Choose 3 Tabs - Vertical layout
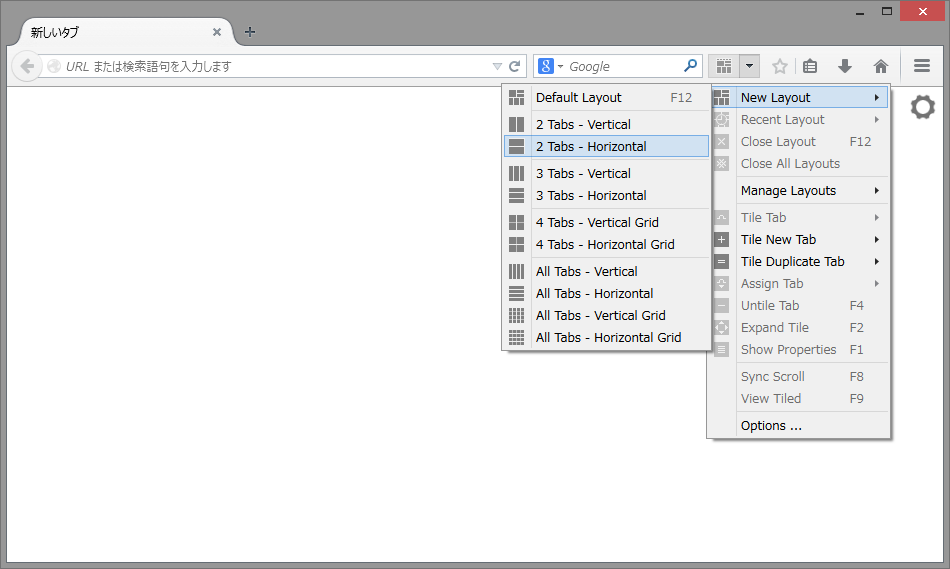 pos(607,173)
